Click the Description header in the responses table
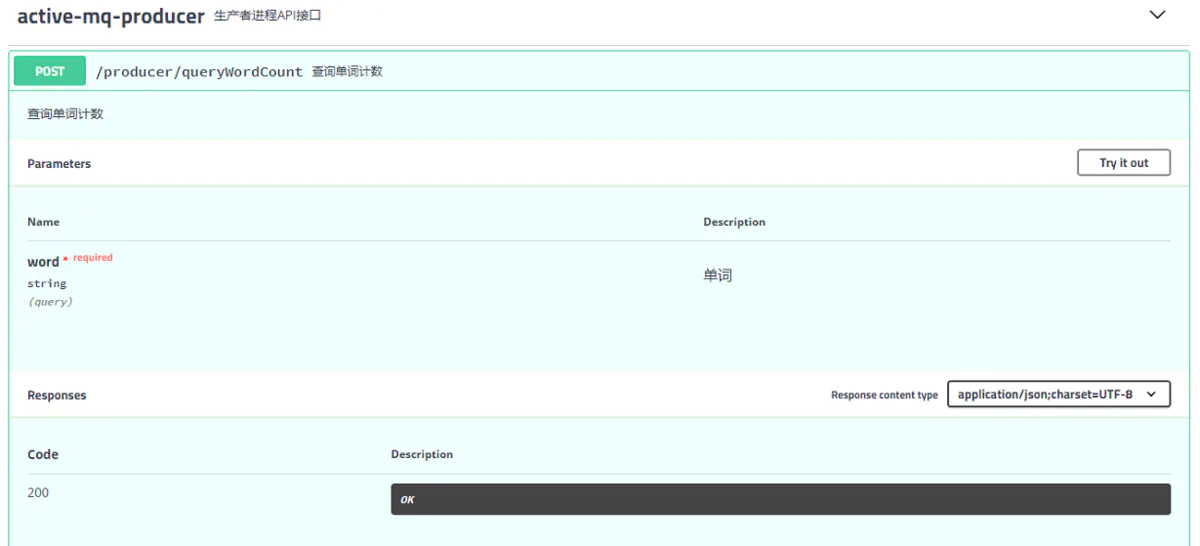The width and height of the screenshot is (1200, 546). pyautogui.click(x=422, y=454)
